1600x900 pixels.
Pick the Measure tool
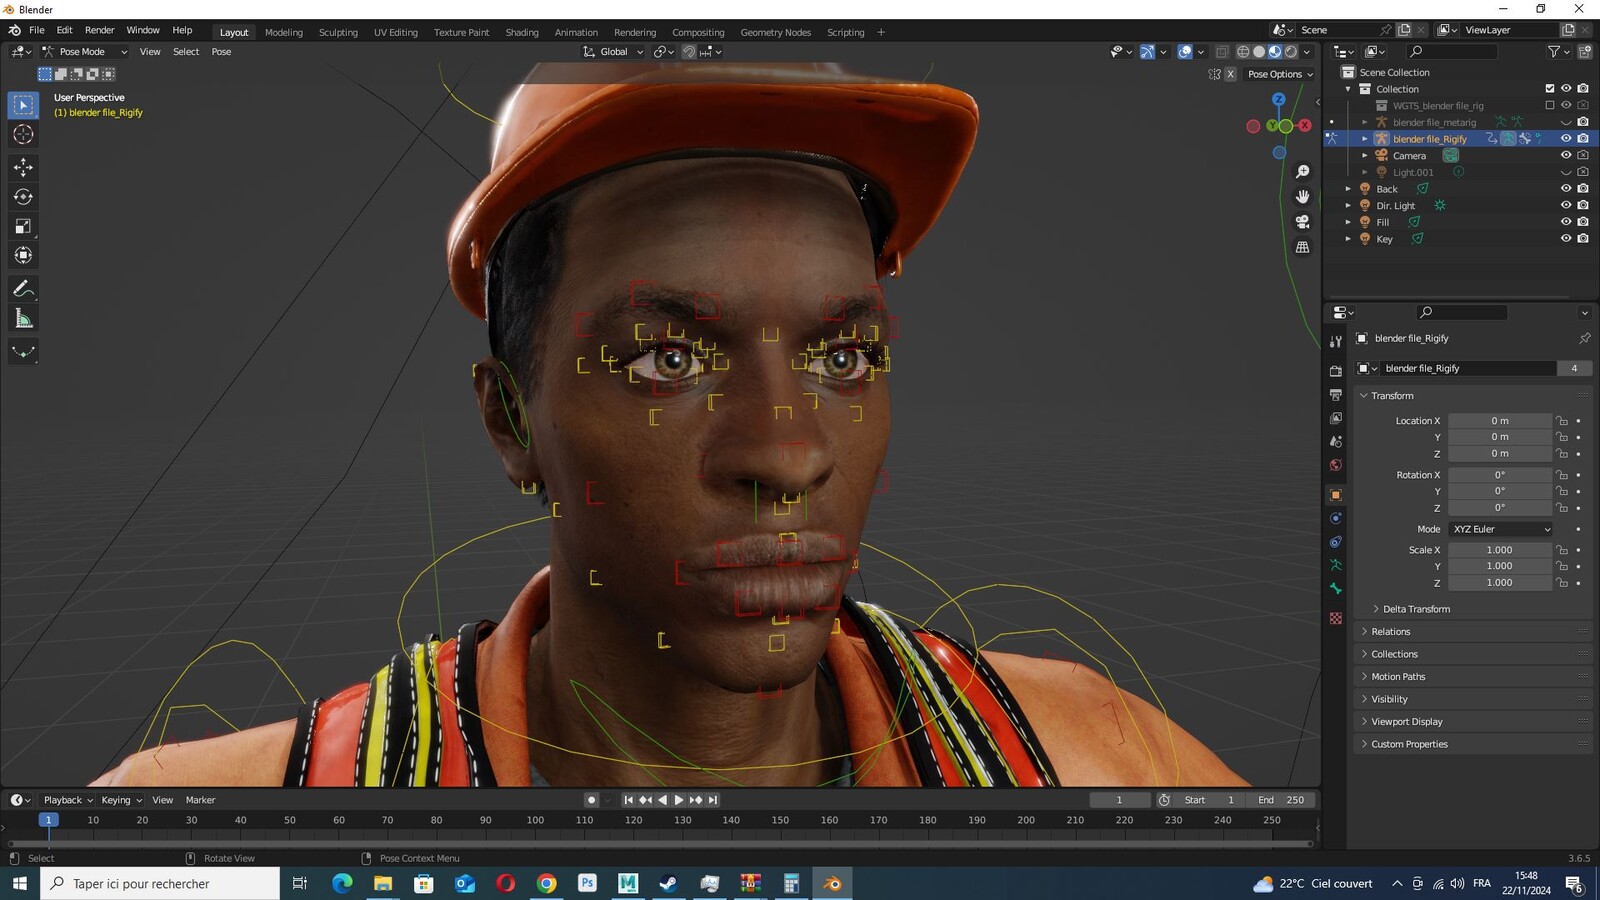click(23, 319)
